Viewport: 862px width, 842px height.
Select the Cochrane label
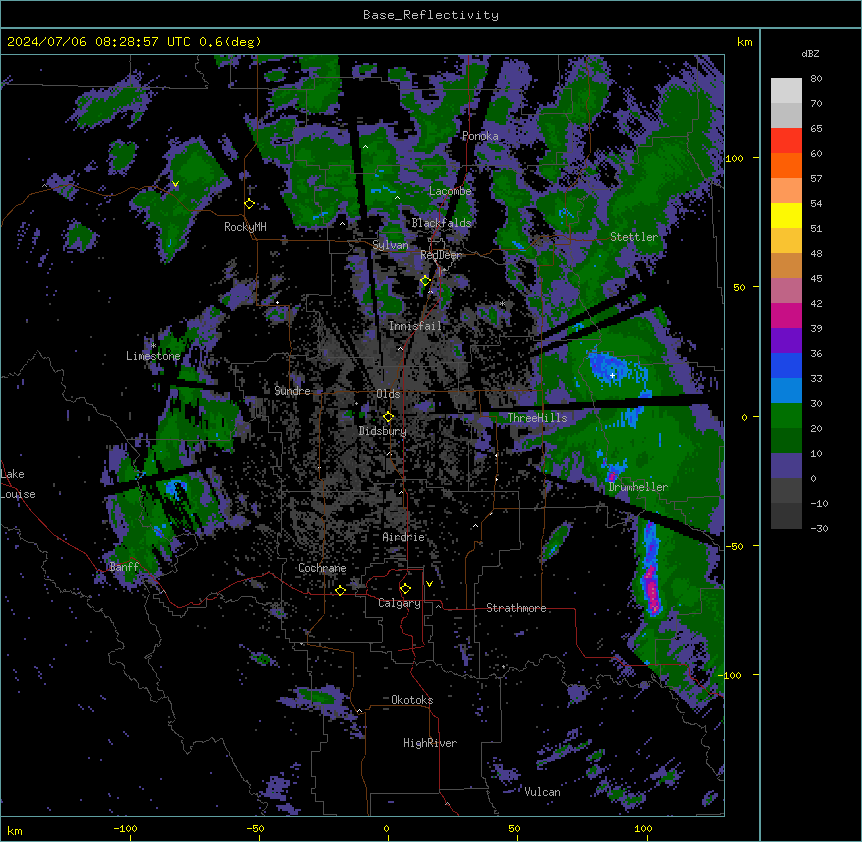click(322, 568)
